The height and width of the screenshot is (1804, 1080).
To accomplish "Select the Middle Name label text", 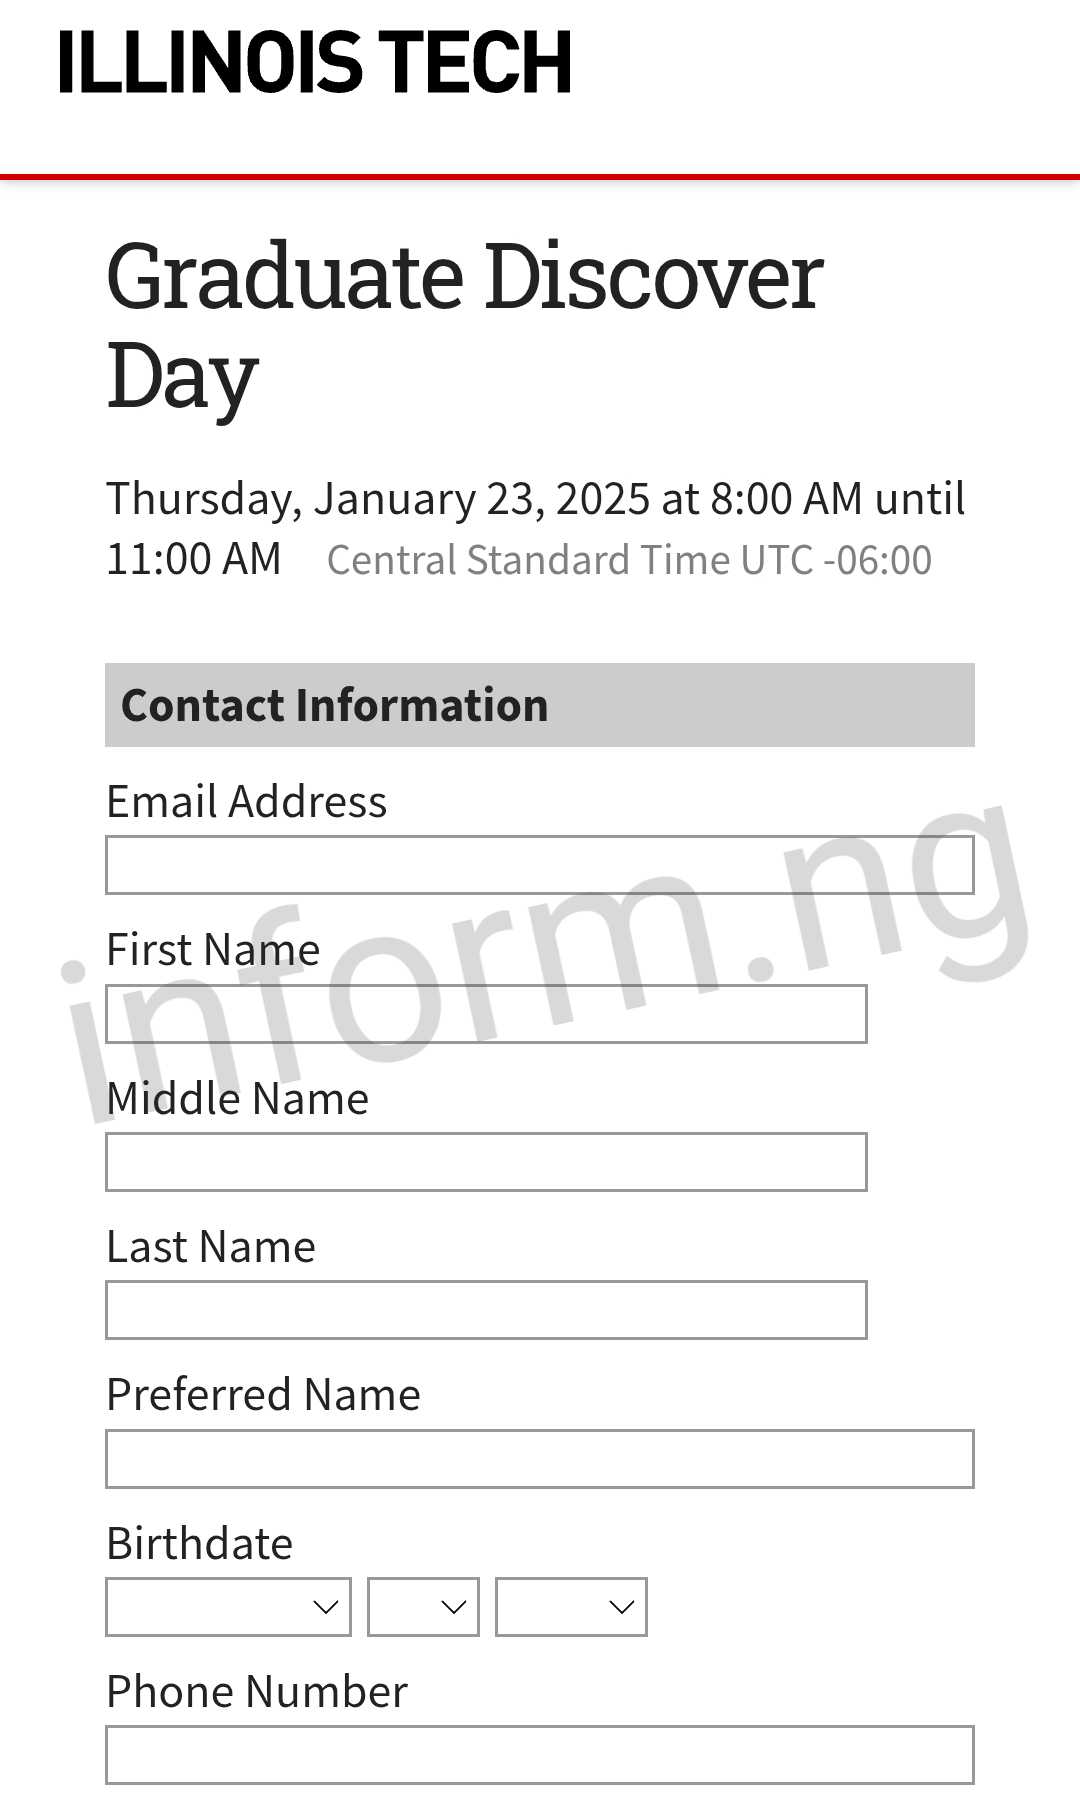I will [x=238, y=1098].
